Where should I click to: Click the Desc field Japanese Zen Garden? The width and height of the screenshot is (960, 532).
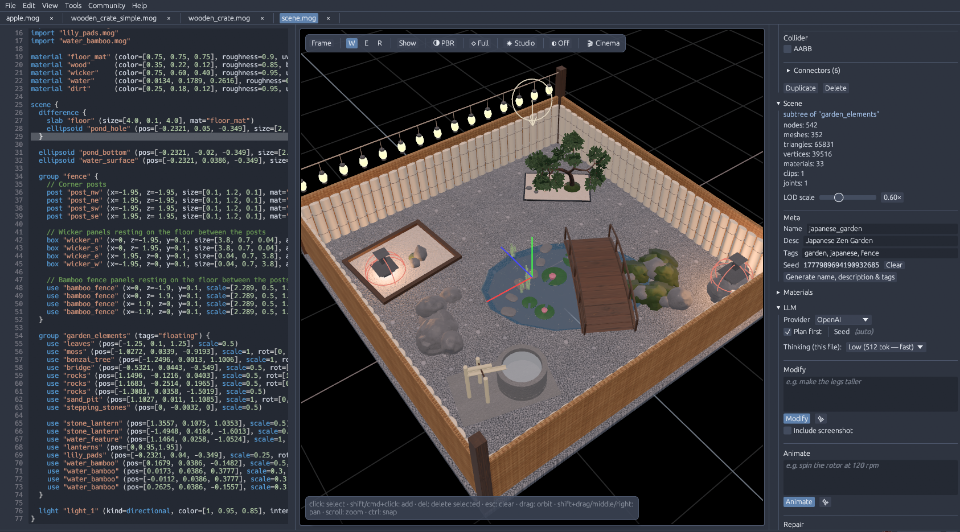[x=880, y=241]
